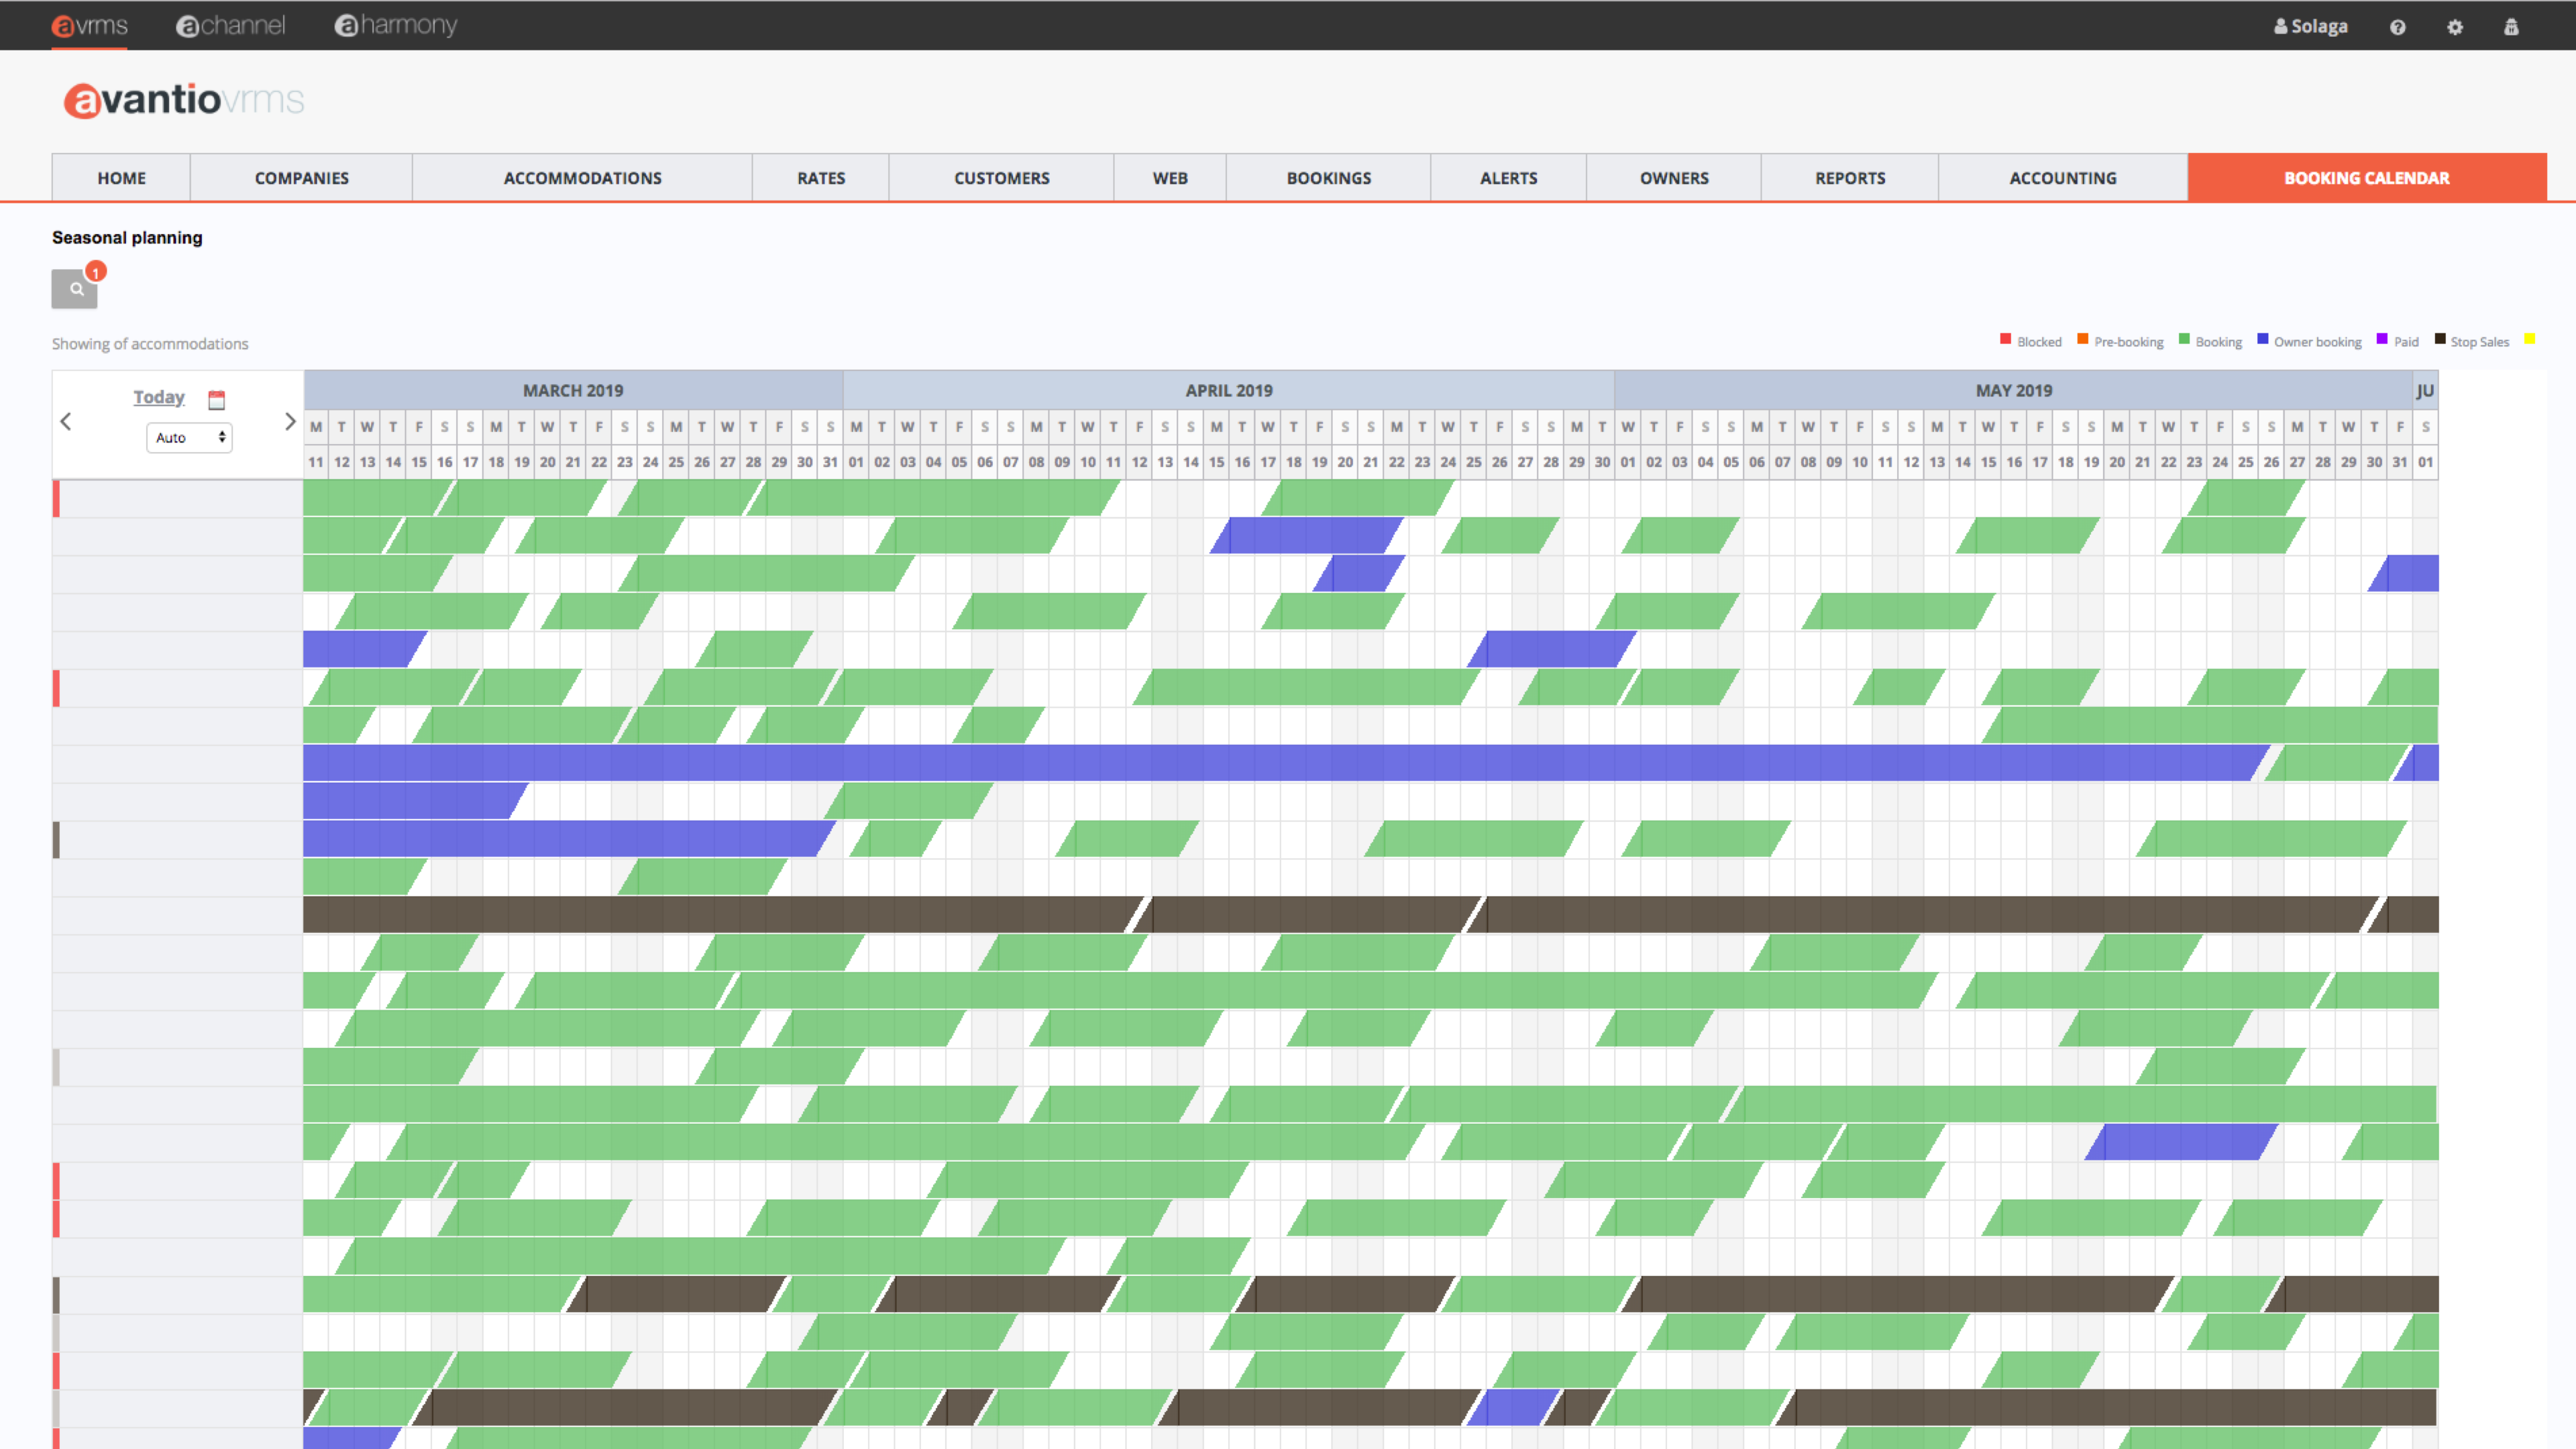2576x1449 pixels.
Task: Click the Avantio VRMS logo
Action: [184, 100]
